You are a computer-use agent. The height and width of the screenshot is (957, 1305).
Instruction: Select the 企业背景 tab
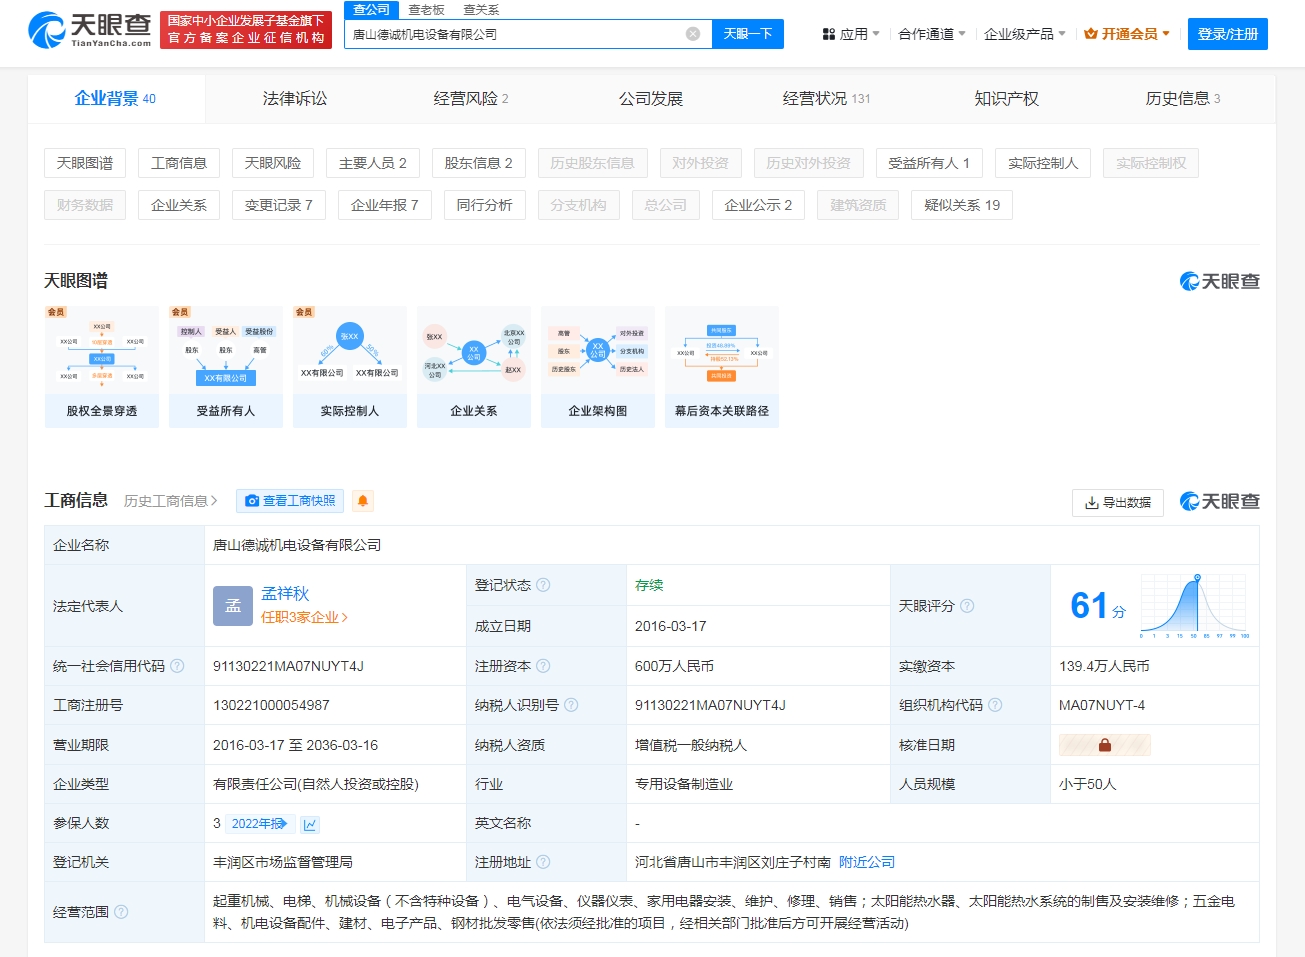(x=116, y=99)
